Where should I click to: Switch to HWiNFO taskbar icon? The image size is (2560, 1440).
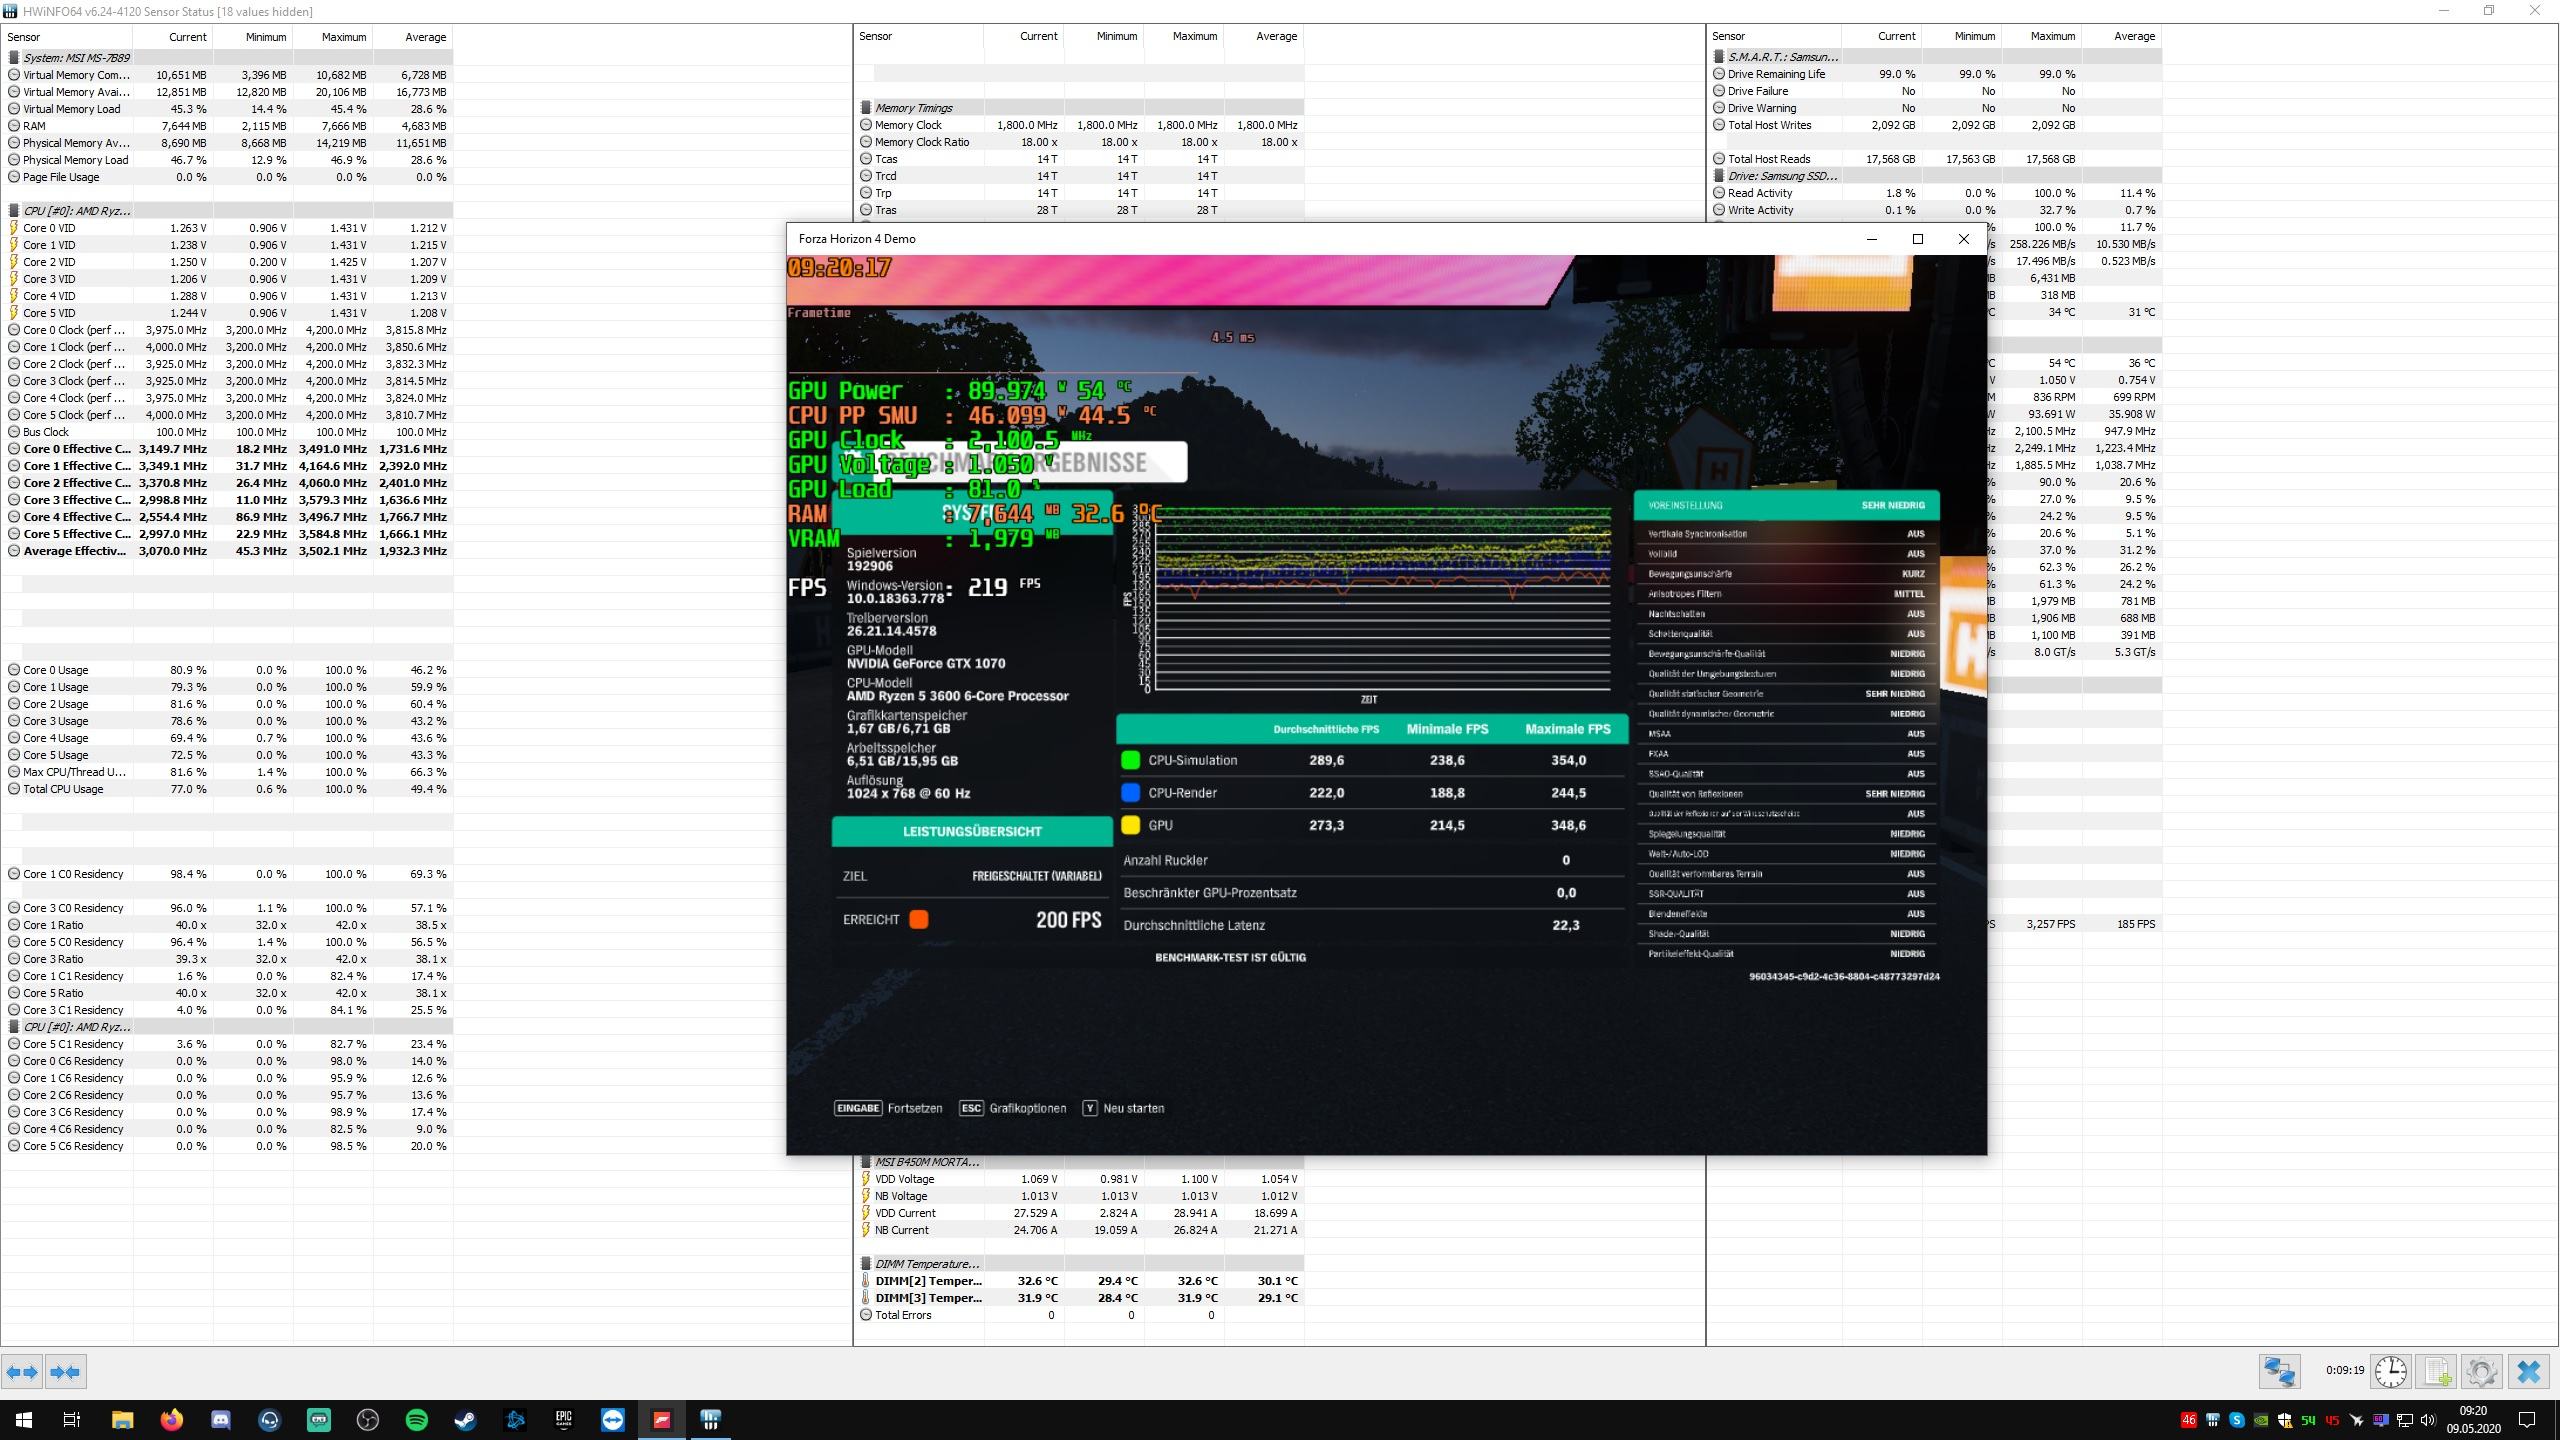710,1420
